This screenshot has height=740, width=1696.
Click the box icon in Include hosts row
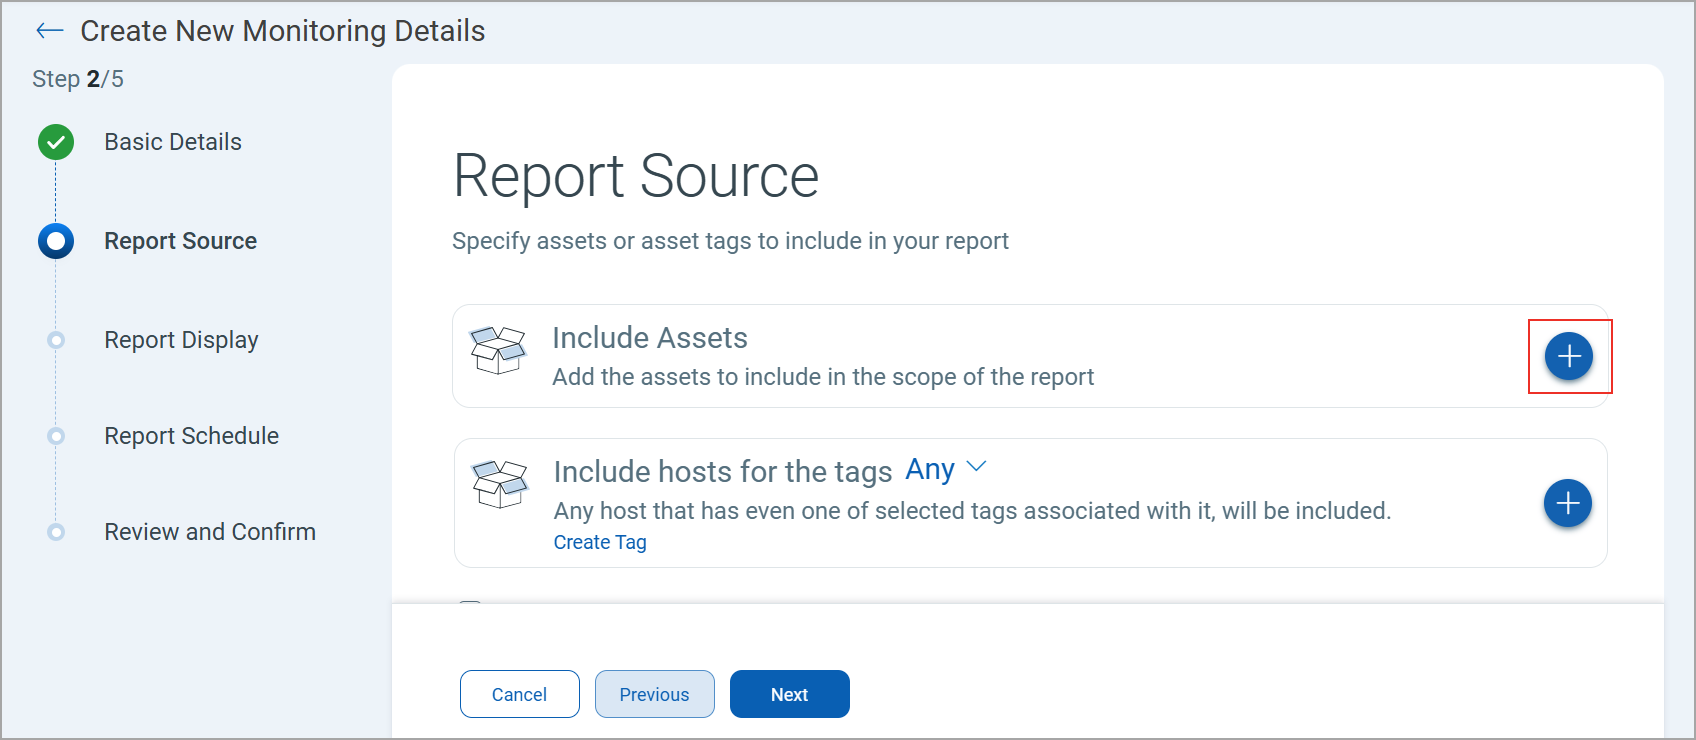pos(499,484)
